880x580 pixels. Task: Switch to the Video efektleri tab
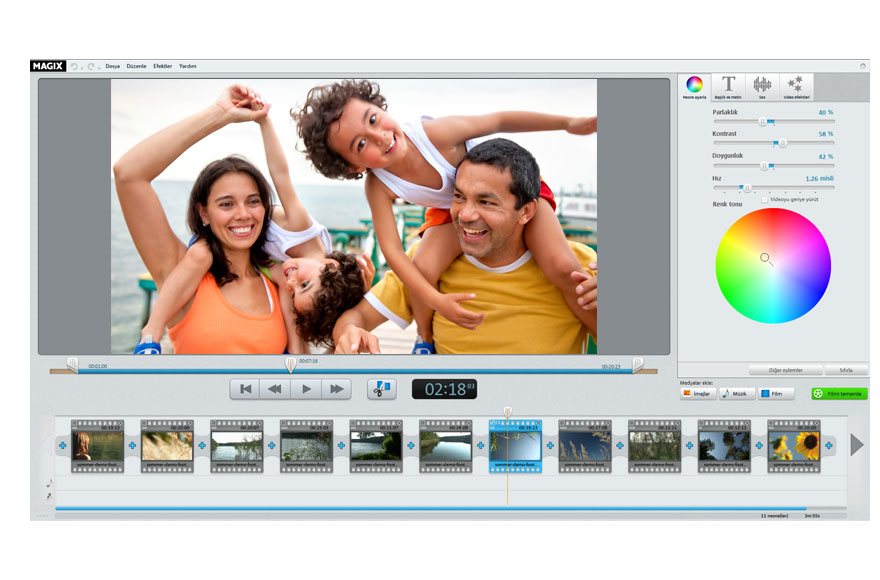(796, 87)
